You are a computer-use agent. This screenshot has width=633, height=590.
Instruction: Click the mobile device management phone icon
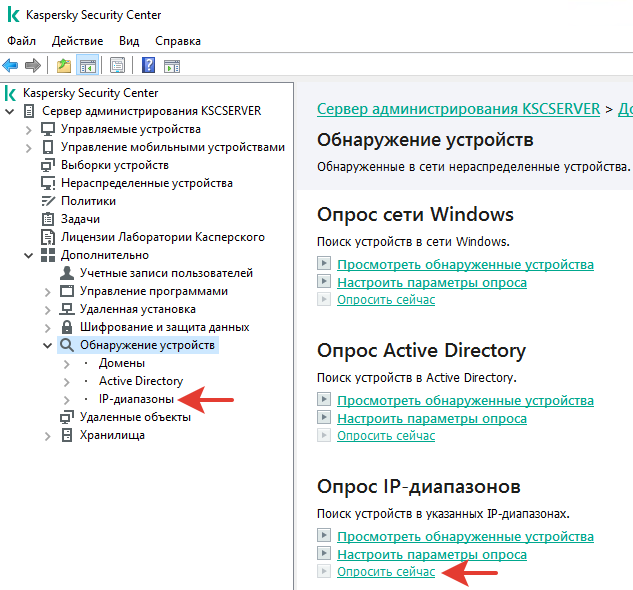(48, 147)
